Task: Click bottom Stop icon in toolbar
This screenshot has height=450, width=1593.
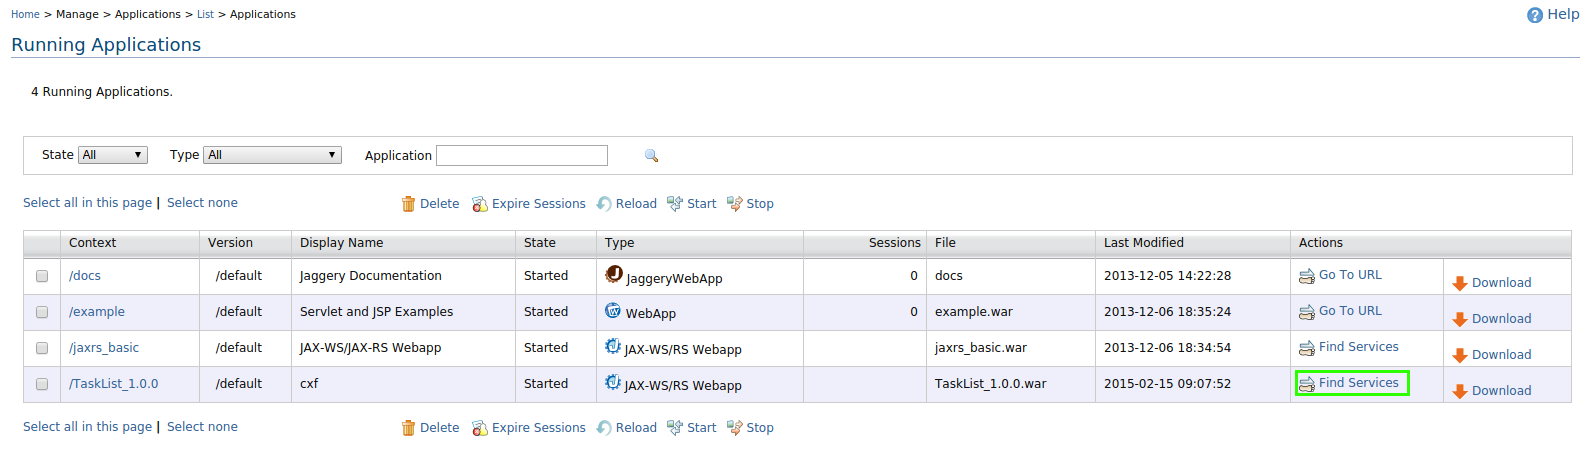Action: pos(735,428)
